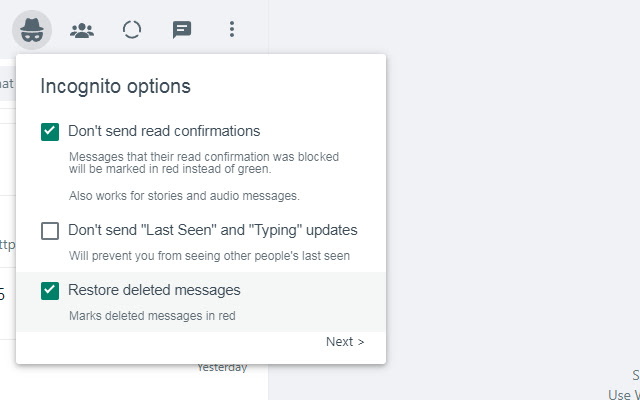The image size is (640, 400).
Task: Open the Status ring icon
Action: coord(132,29)
